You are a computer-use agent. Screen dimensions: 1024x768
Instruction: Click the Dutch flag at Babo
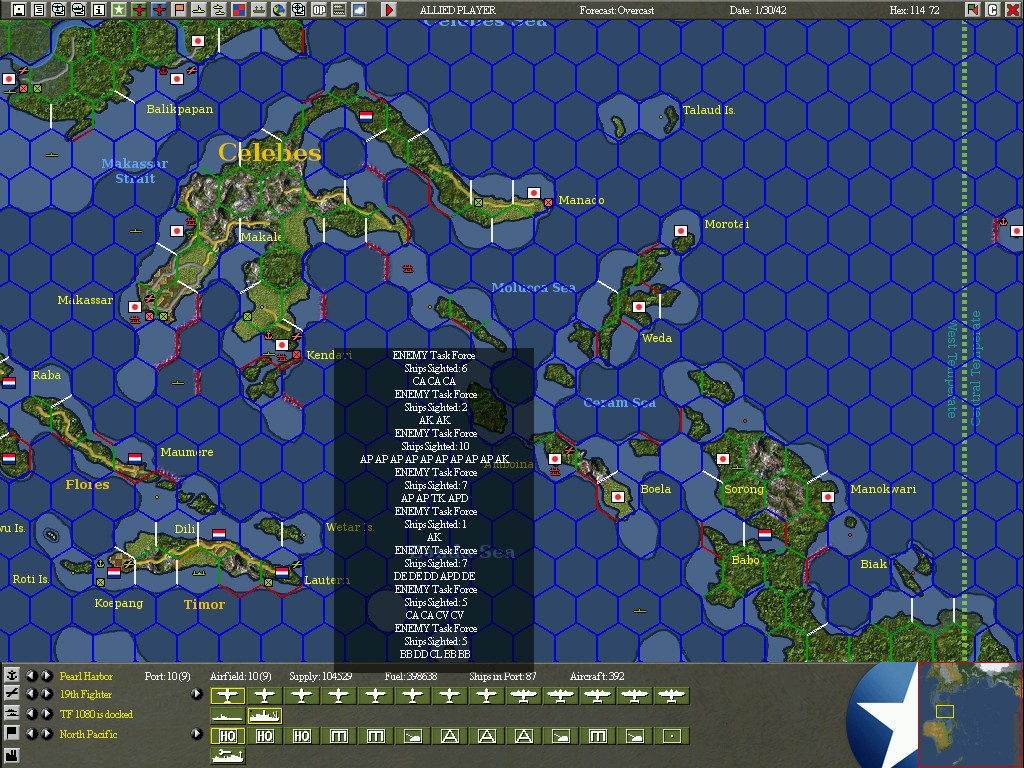(x=765, y=535)
